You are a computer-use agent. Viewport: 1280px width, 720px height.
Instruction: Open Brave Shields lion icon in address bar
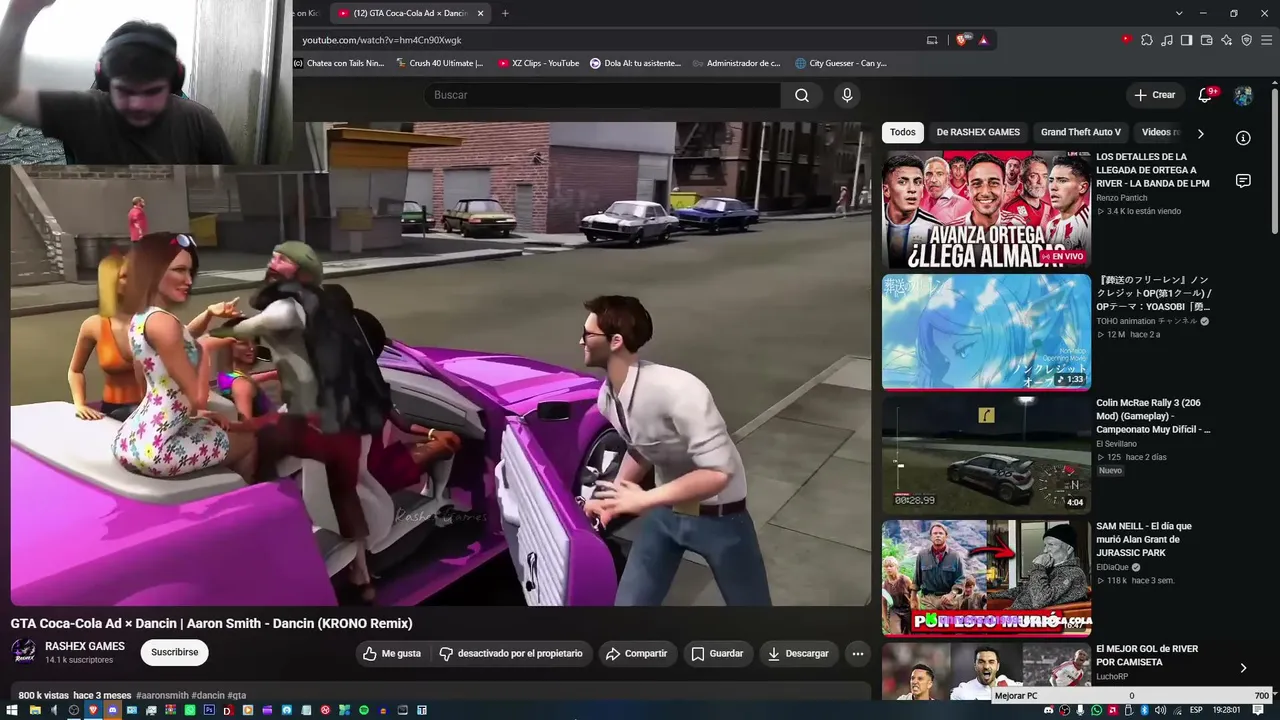pos(962,40)
